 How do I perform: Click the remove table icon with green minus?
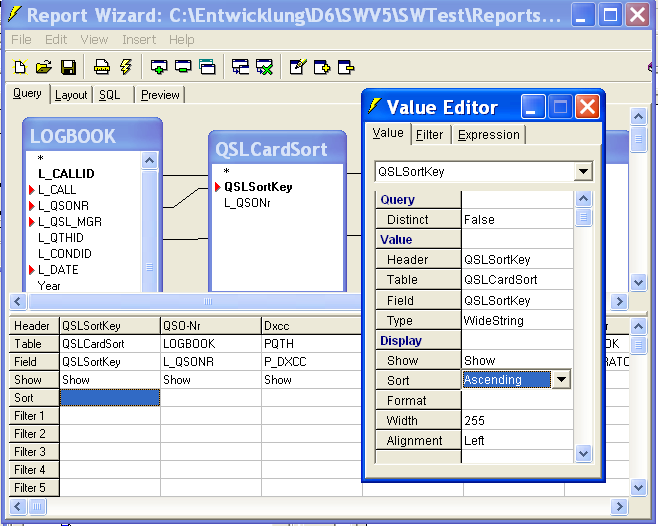pos(183,67)
